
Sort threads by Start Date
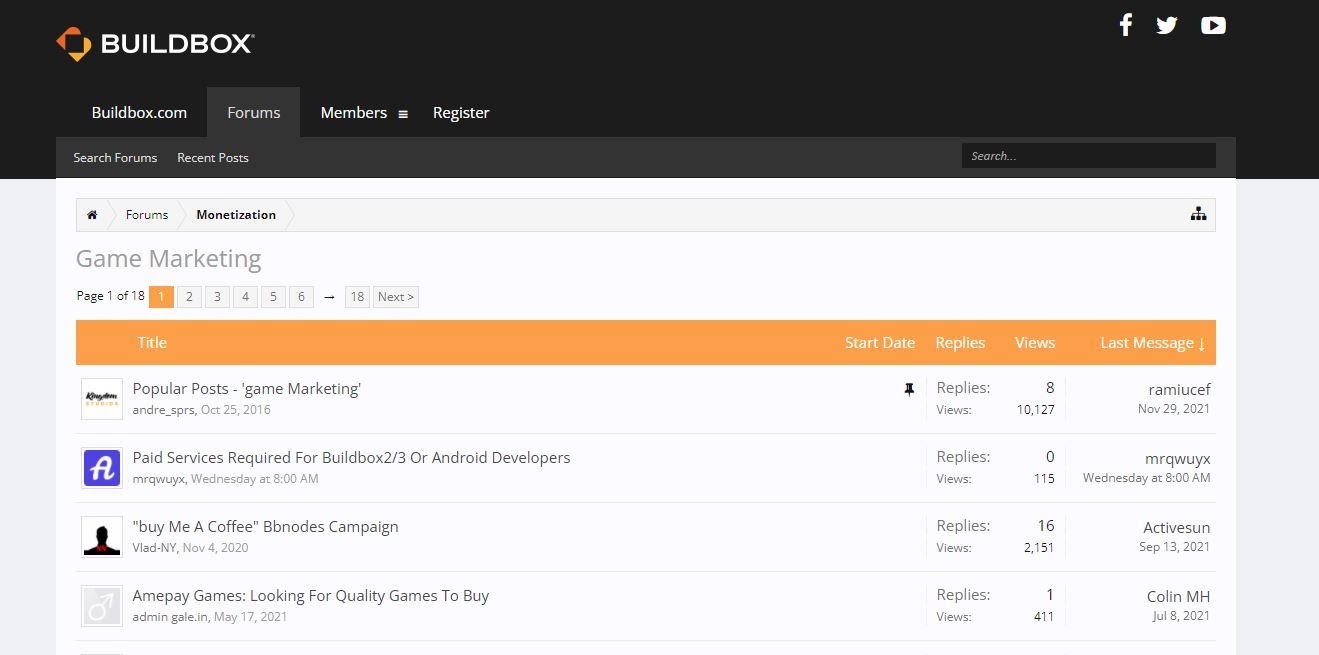pos(880,342)
